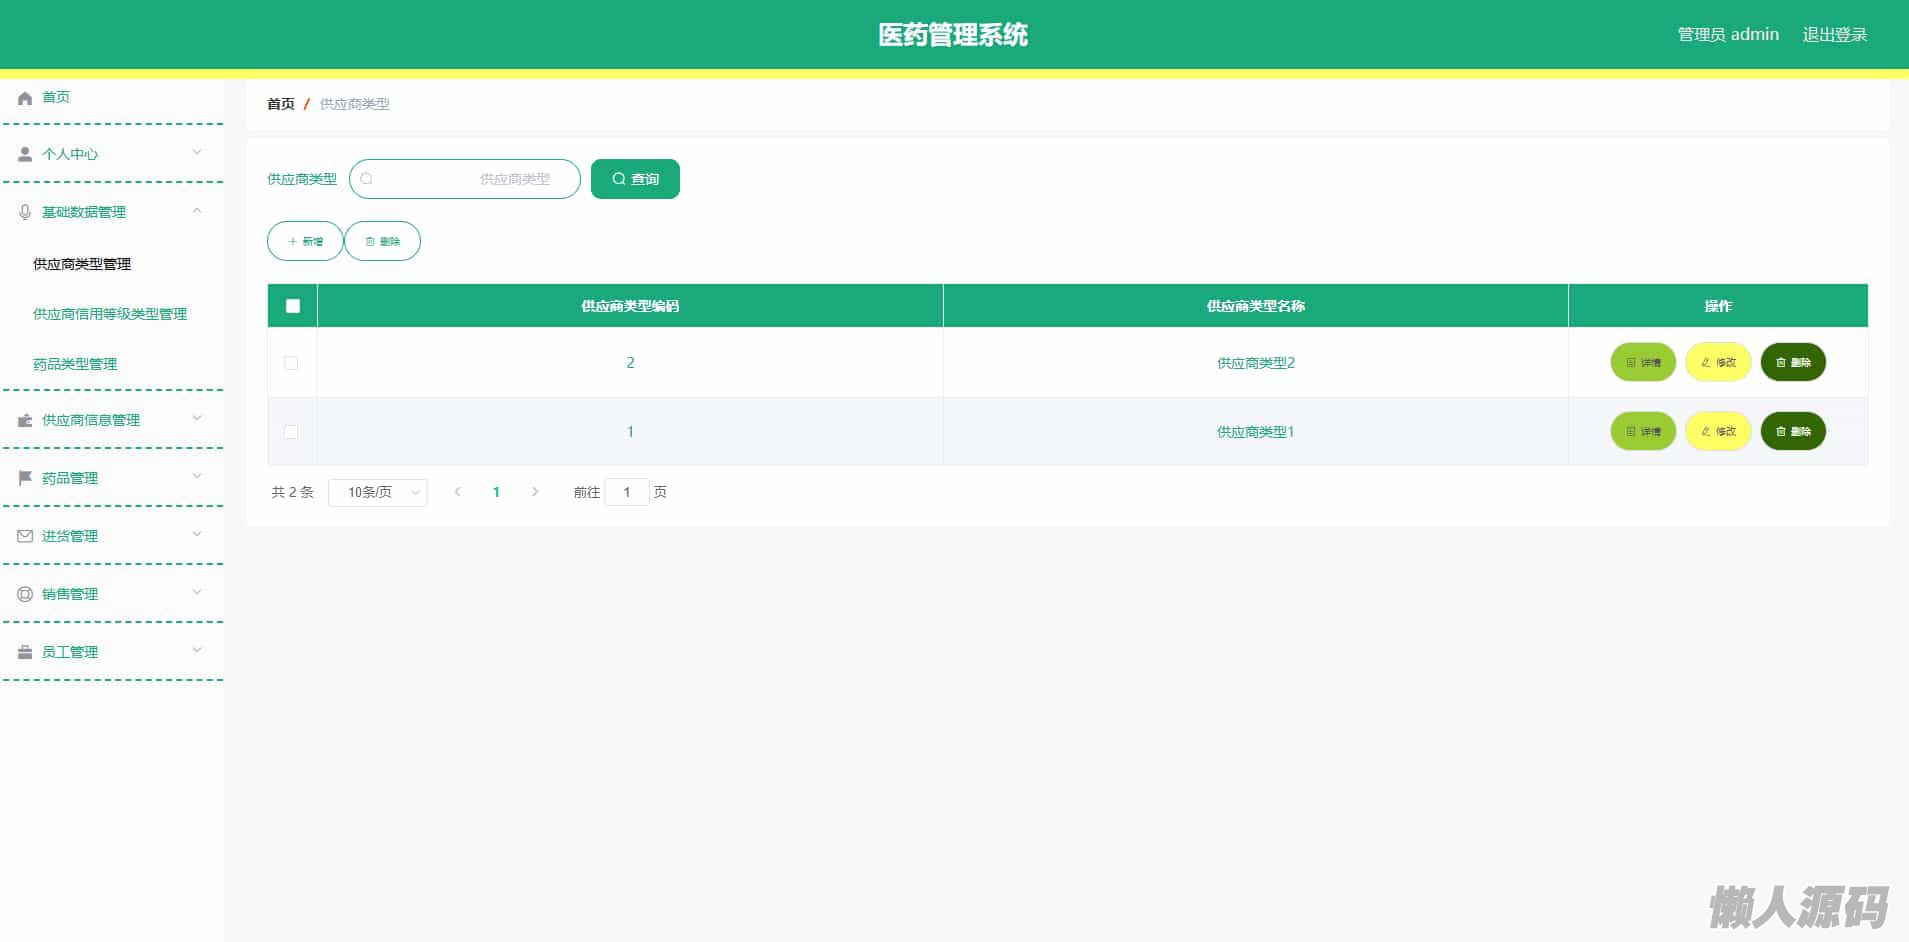Click 退出登录 to log out
Screen dimensions: 1909x942
1834,35
